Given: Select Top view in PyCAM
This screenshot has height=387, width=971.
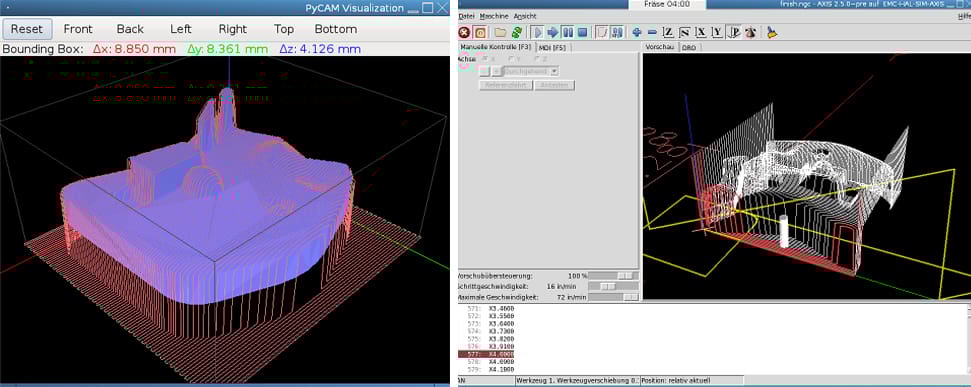Looking at the screenshot, I should click(284, 29).
